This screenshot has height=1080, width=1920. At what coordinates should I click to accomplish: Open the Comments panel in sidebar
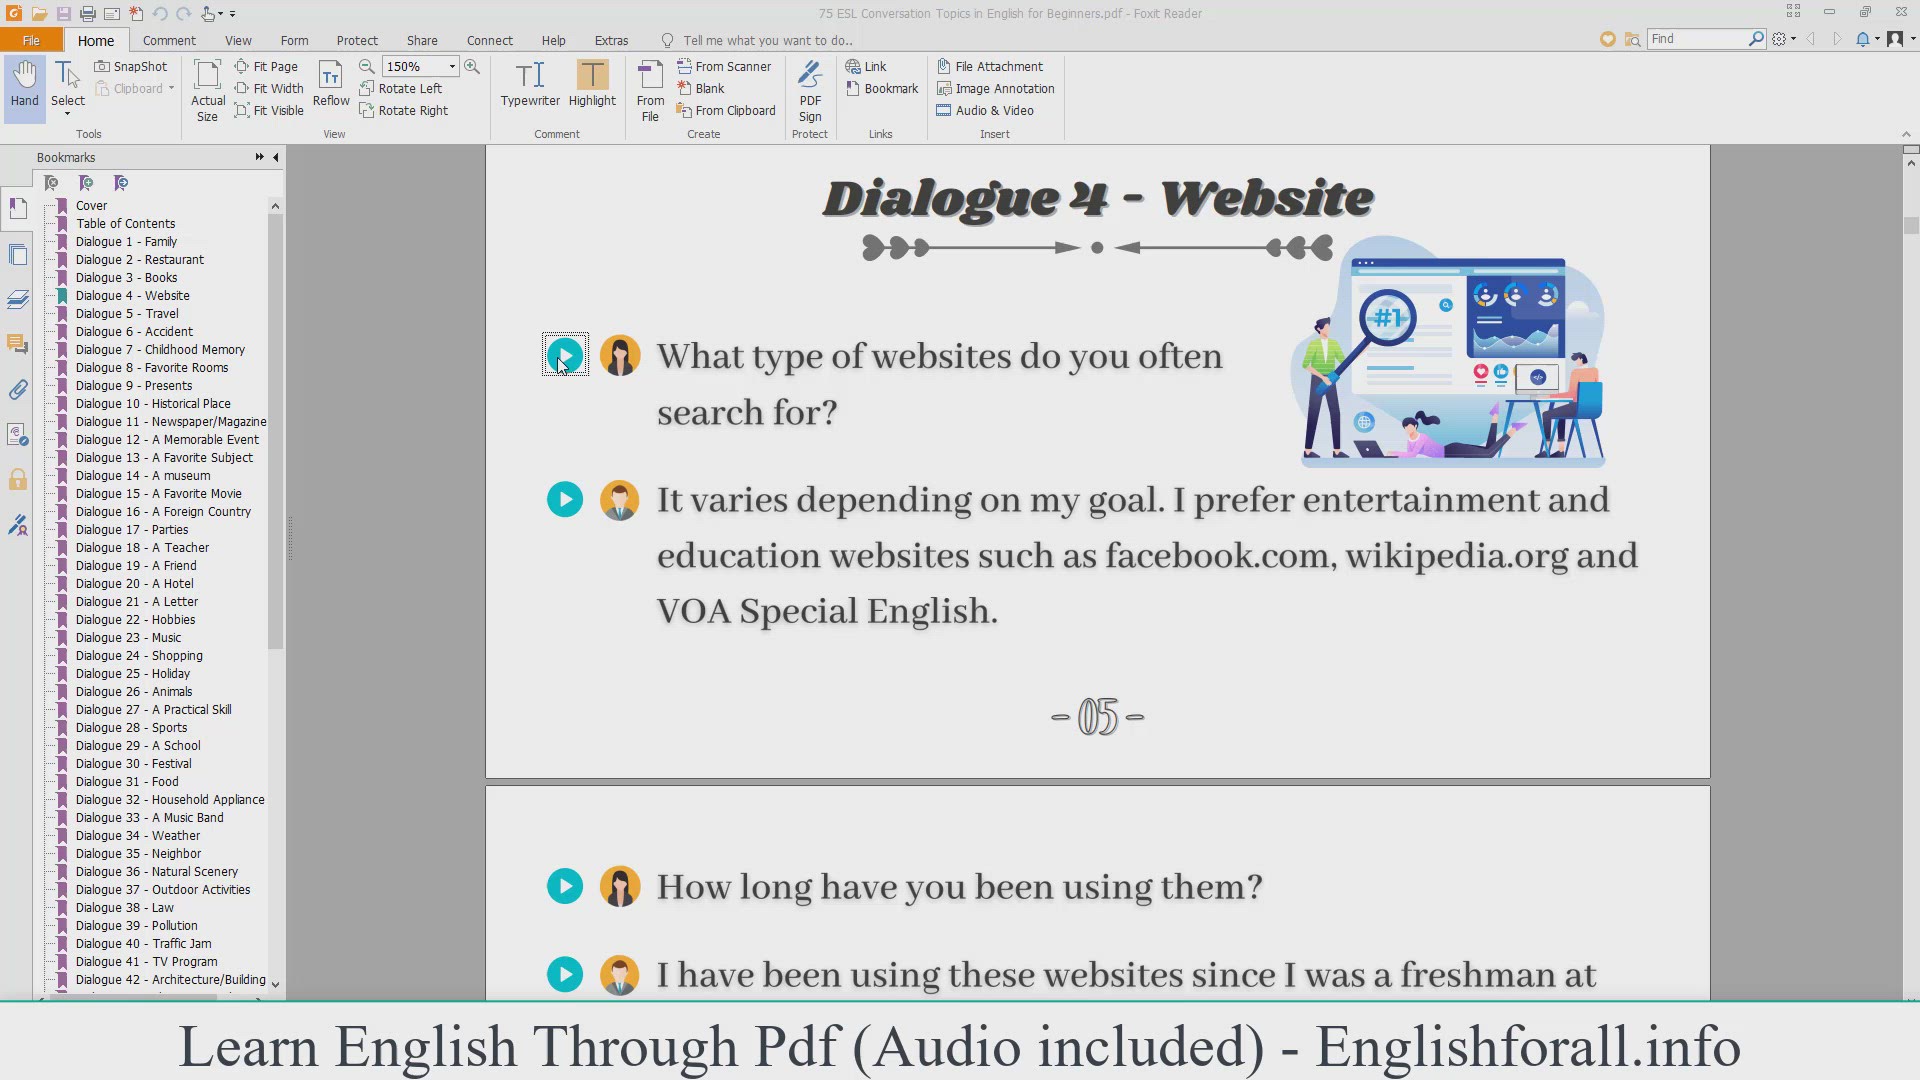[18, 344]
